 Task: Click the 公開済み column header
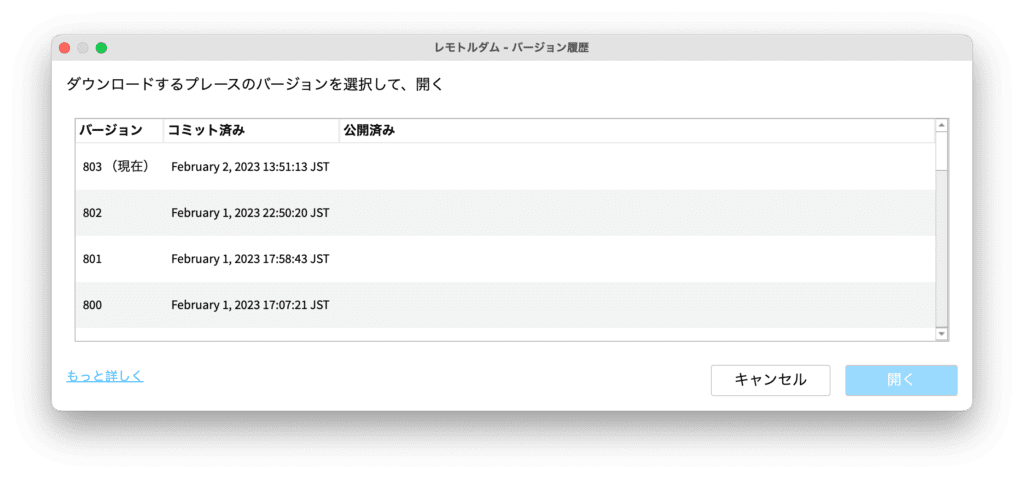tap(369, 131)
